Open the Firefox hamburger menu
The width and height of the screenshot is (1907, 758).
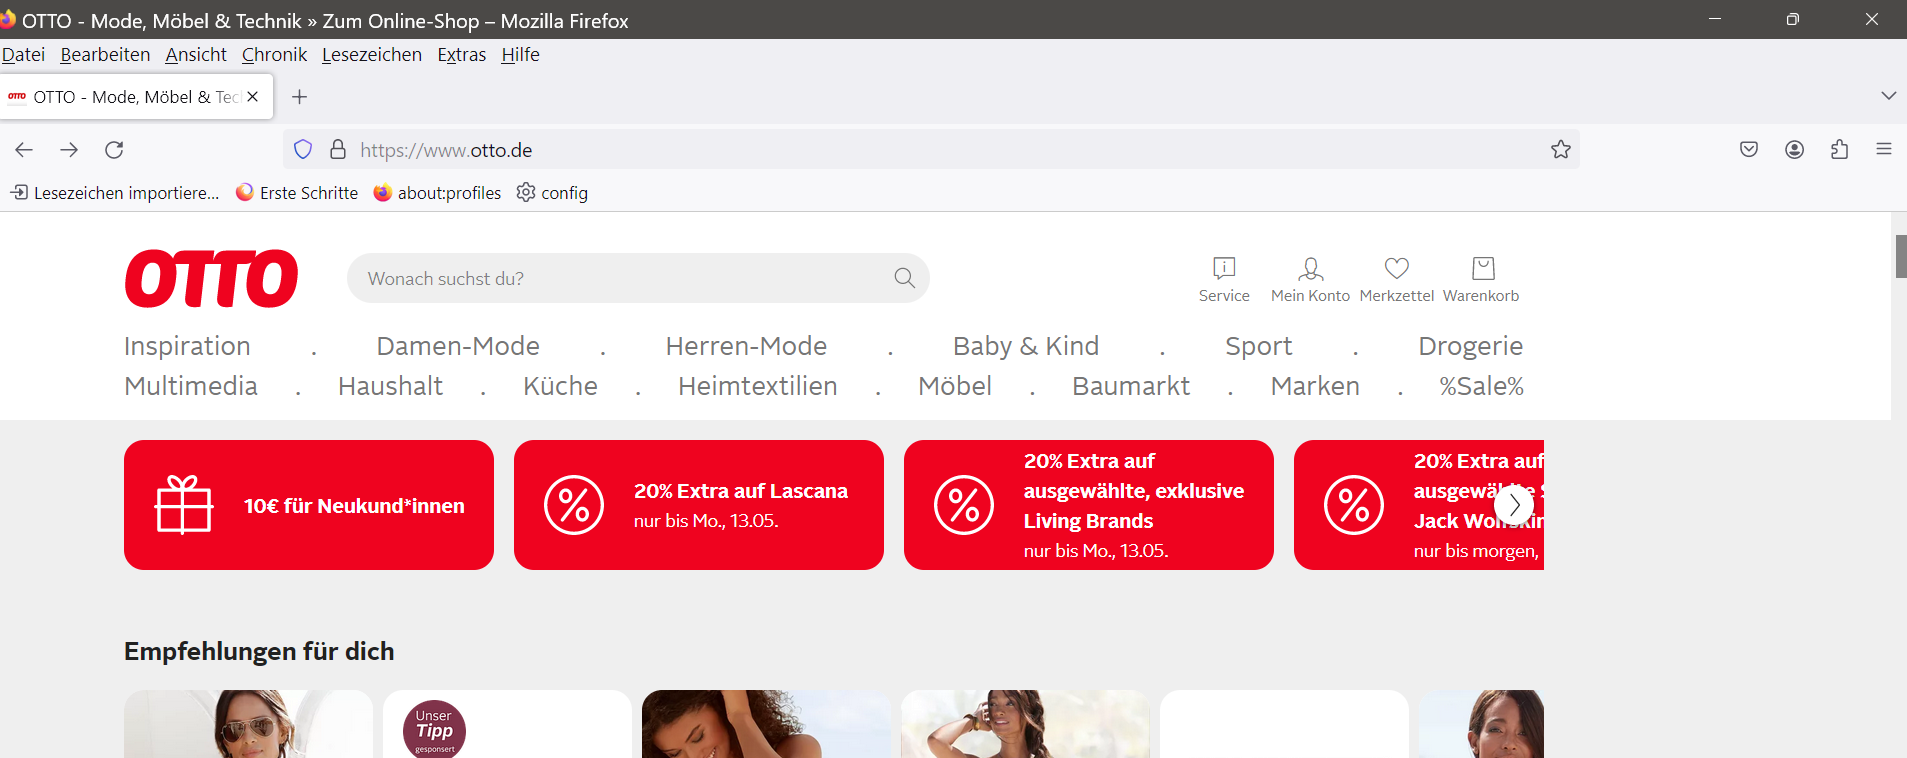click(1884, 149)
